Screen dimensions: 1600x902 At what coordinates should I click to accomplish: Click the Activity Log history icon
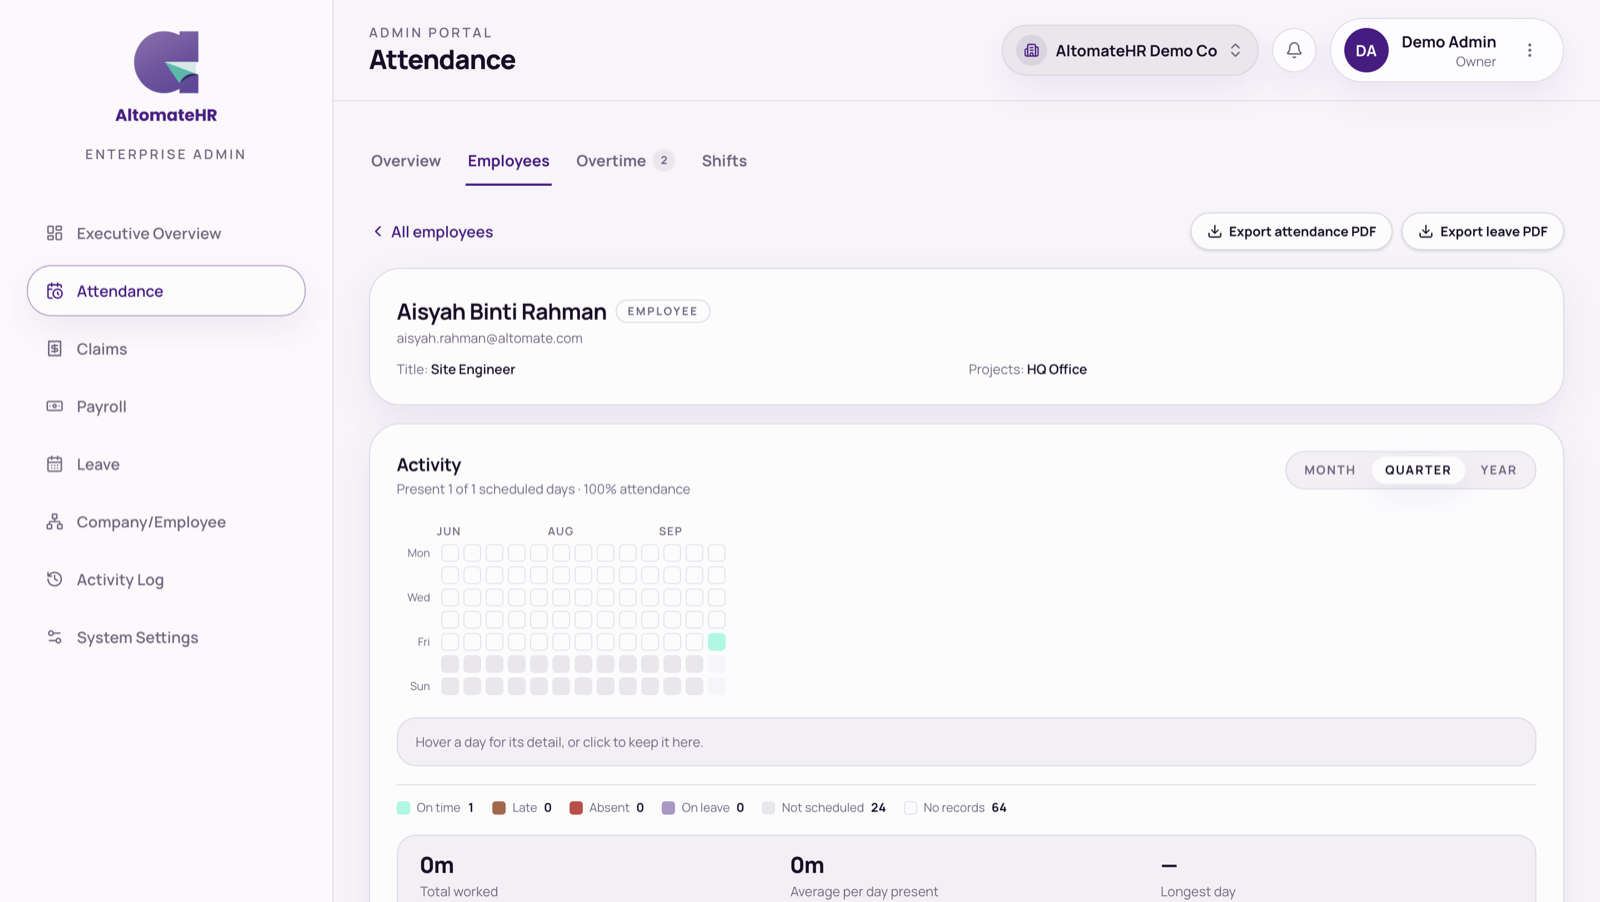pyautogui.click(x=55, y=579)
